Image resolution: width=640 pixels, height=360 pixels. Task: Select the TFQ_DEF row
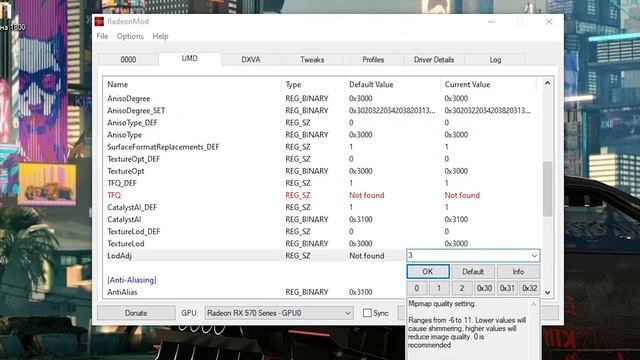pyautogui.click(x=322, y=183)
